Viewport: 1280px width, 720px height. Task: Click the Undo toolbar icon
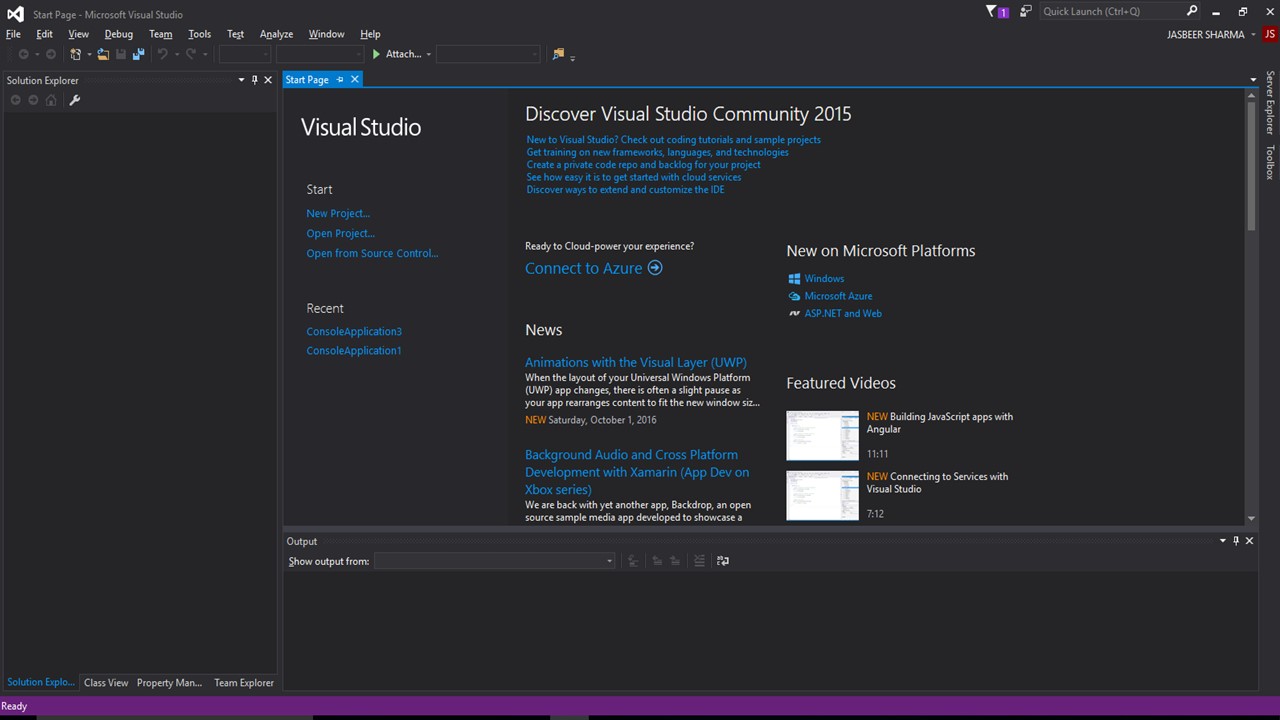[x=162, y=54]
